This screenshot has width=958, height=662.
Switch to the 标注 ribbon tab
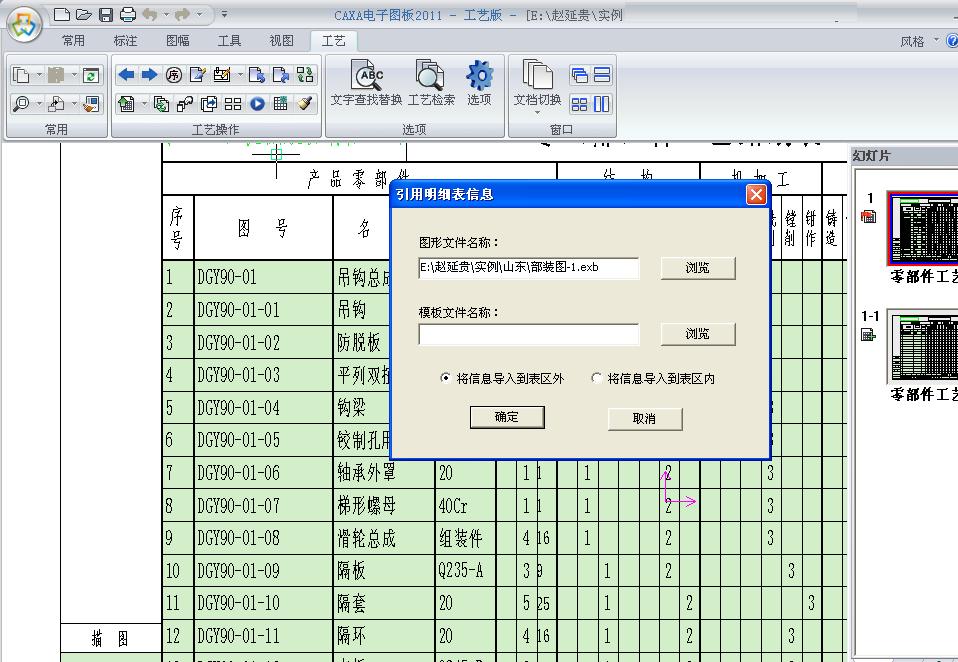[x=125, y=41]
